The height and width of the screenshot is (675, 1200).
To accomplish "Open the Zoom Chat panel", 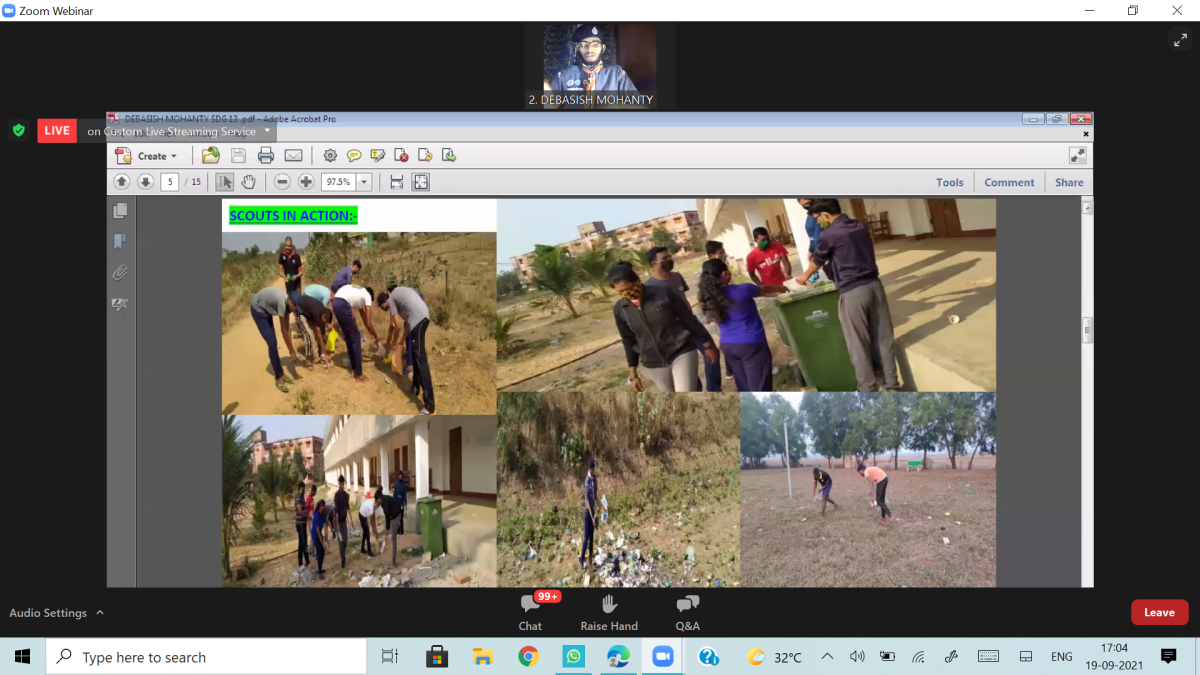I will [530, 611].
